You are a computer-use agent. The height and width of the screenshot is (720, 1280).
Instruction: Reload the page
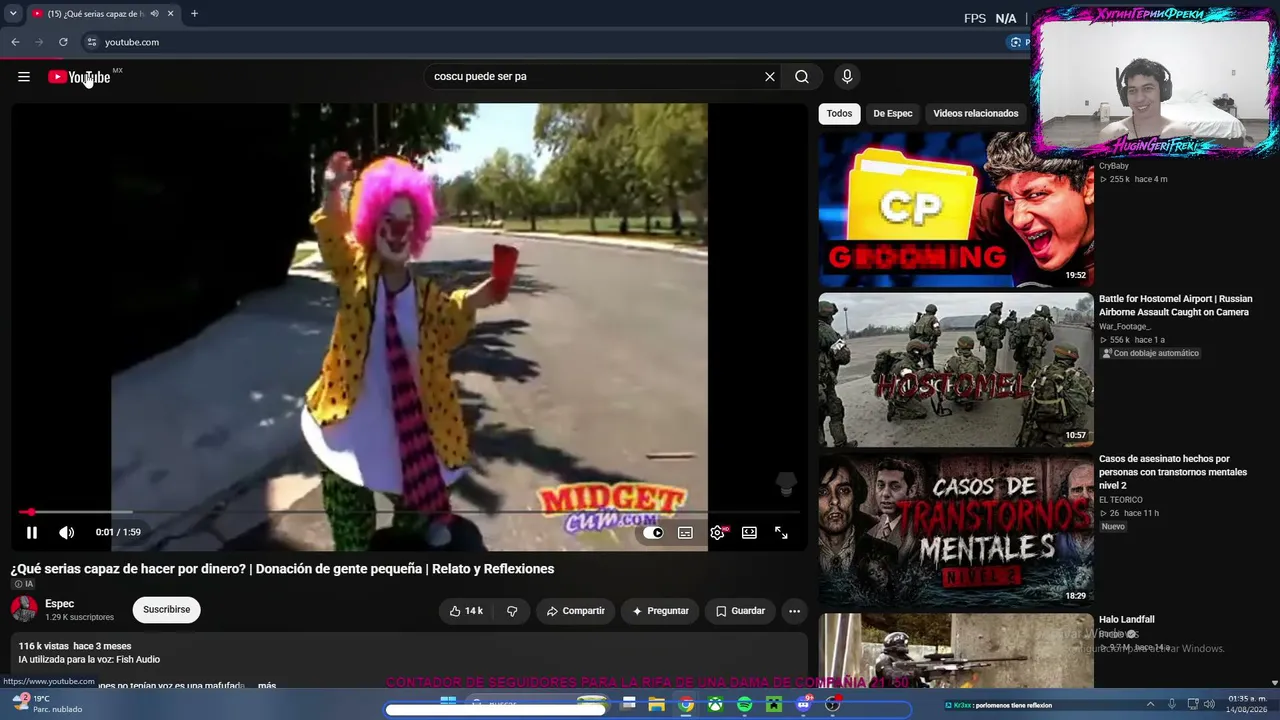(63, 42)
